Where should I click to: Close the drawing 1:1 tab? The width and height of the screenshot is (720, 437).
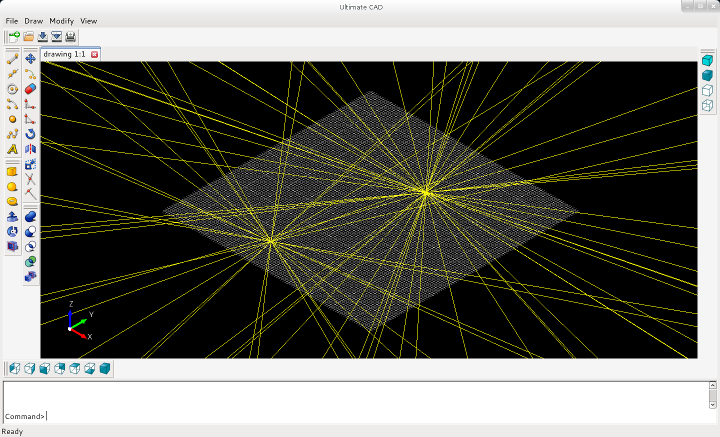click(95, 54)
